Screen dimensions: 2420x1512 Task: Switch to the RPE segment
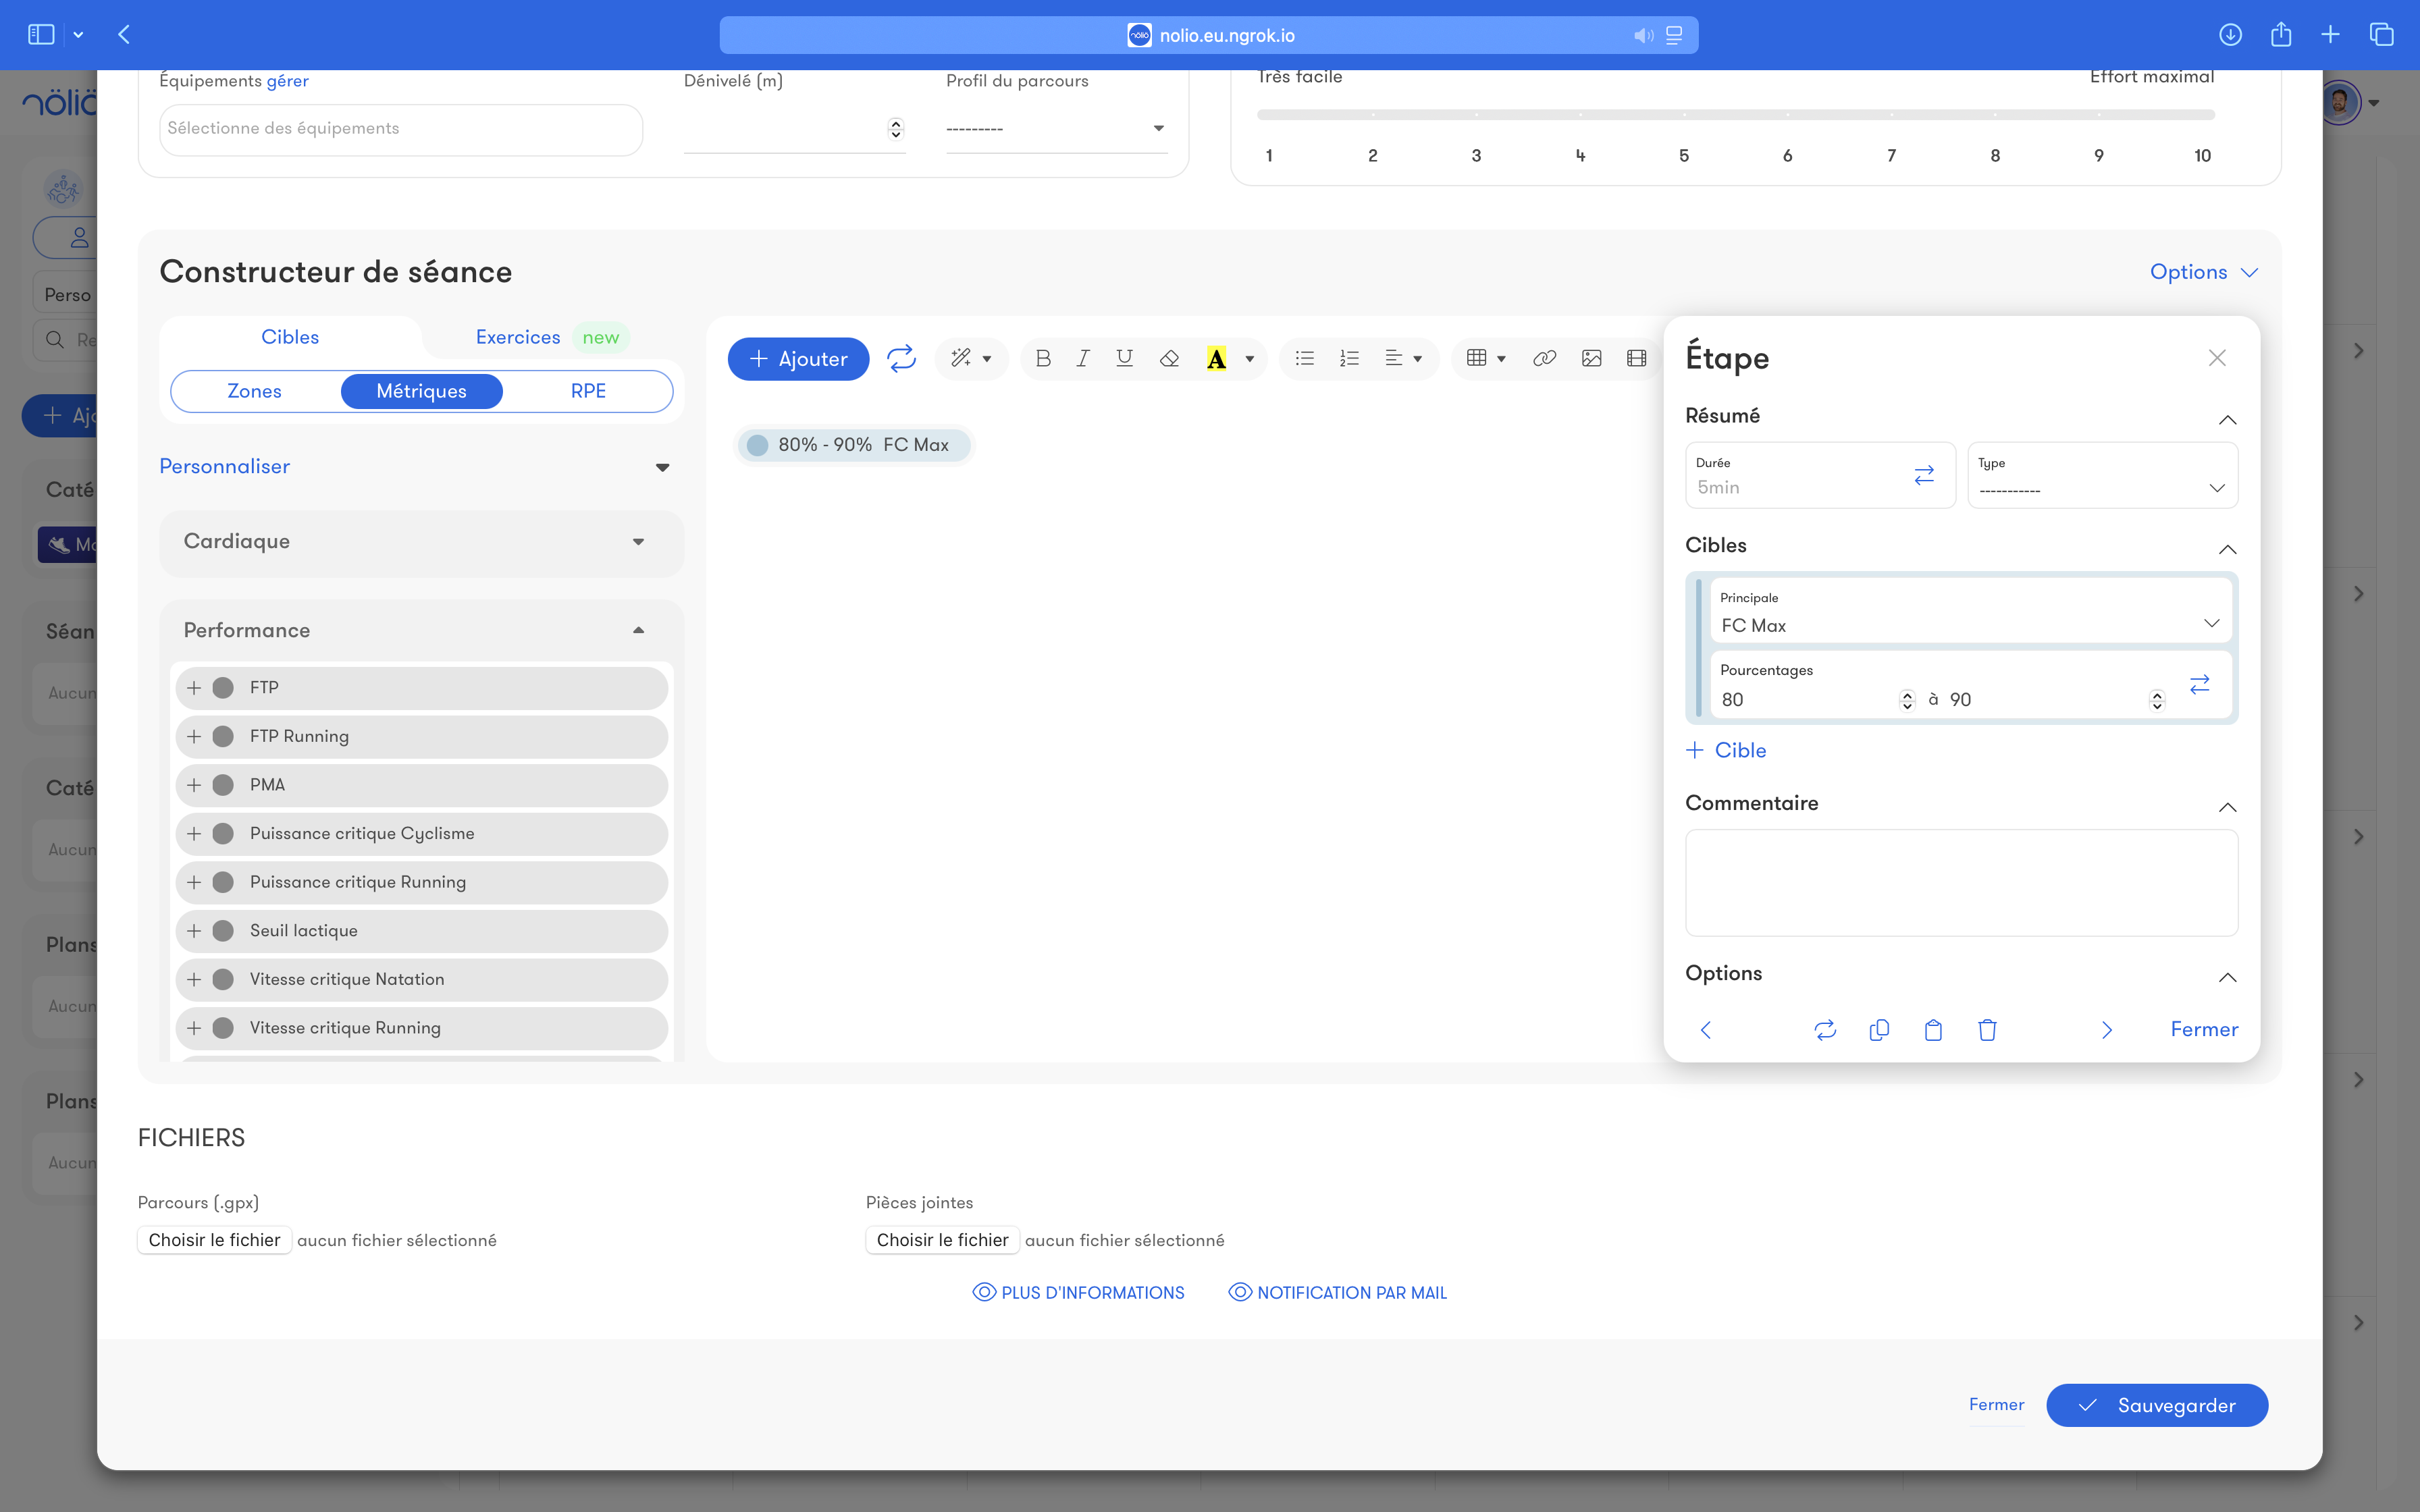coord(588,391)
